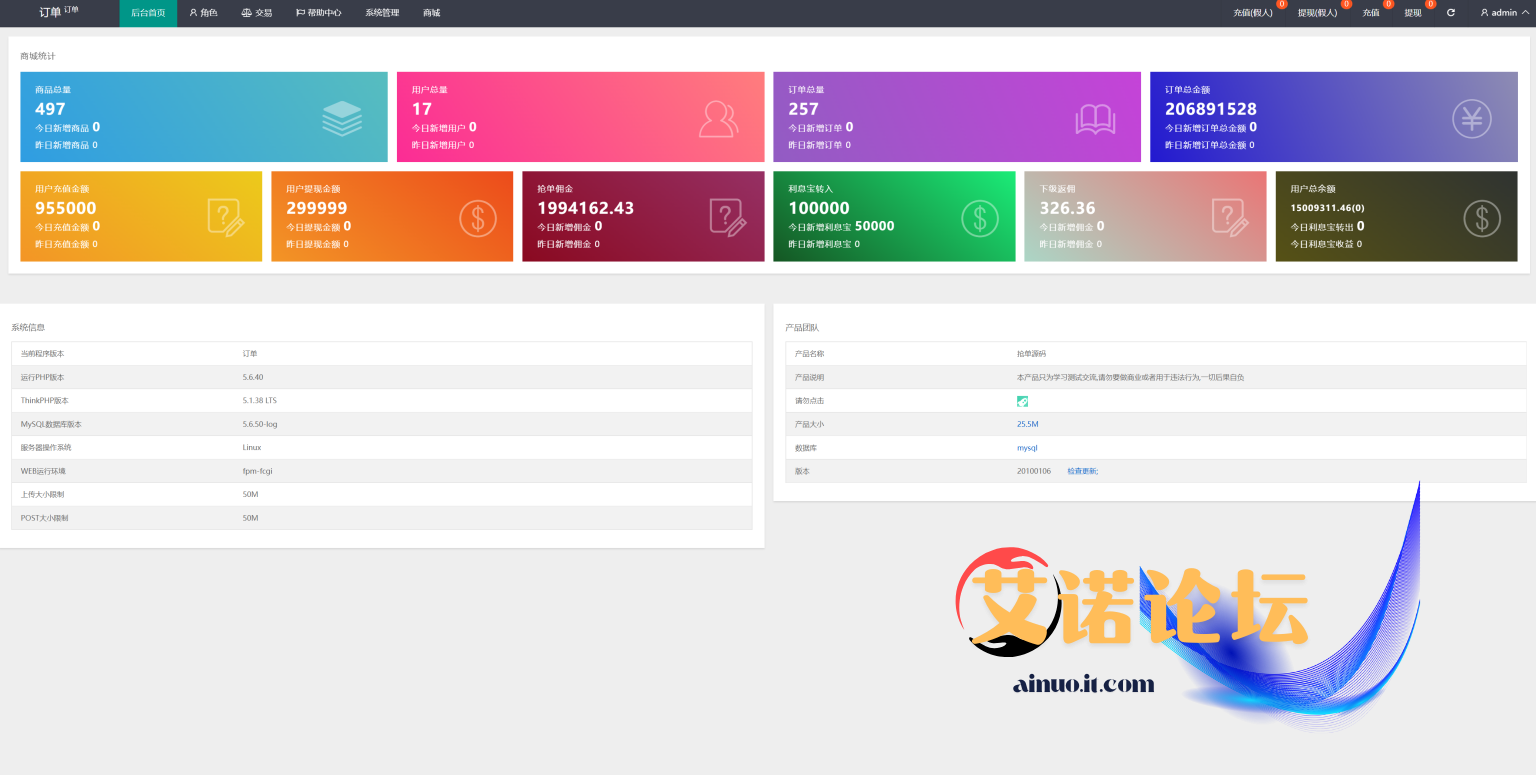The height and width of the screenshot is (775, 1536).
Task: Click the 商城统计 section heading
Action: 38,56
